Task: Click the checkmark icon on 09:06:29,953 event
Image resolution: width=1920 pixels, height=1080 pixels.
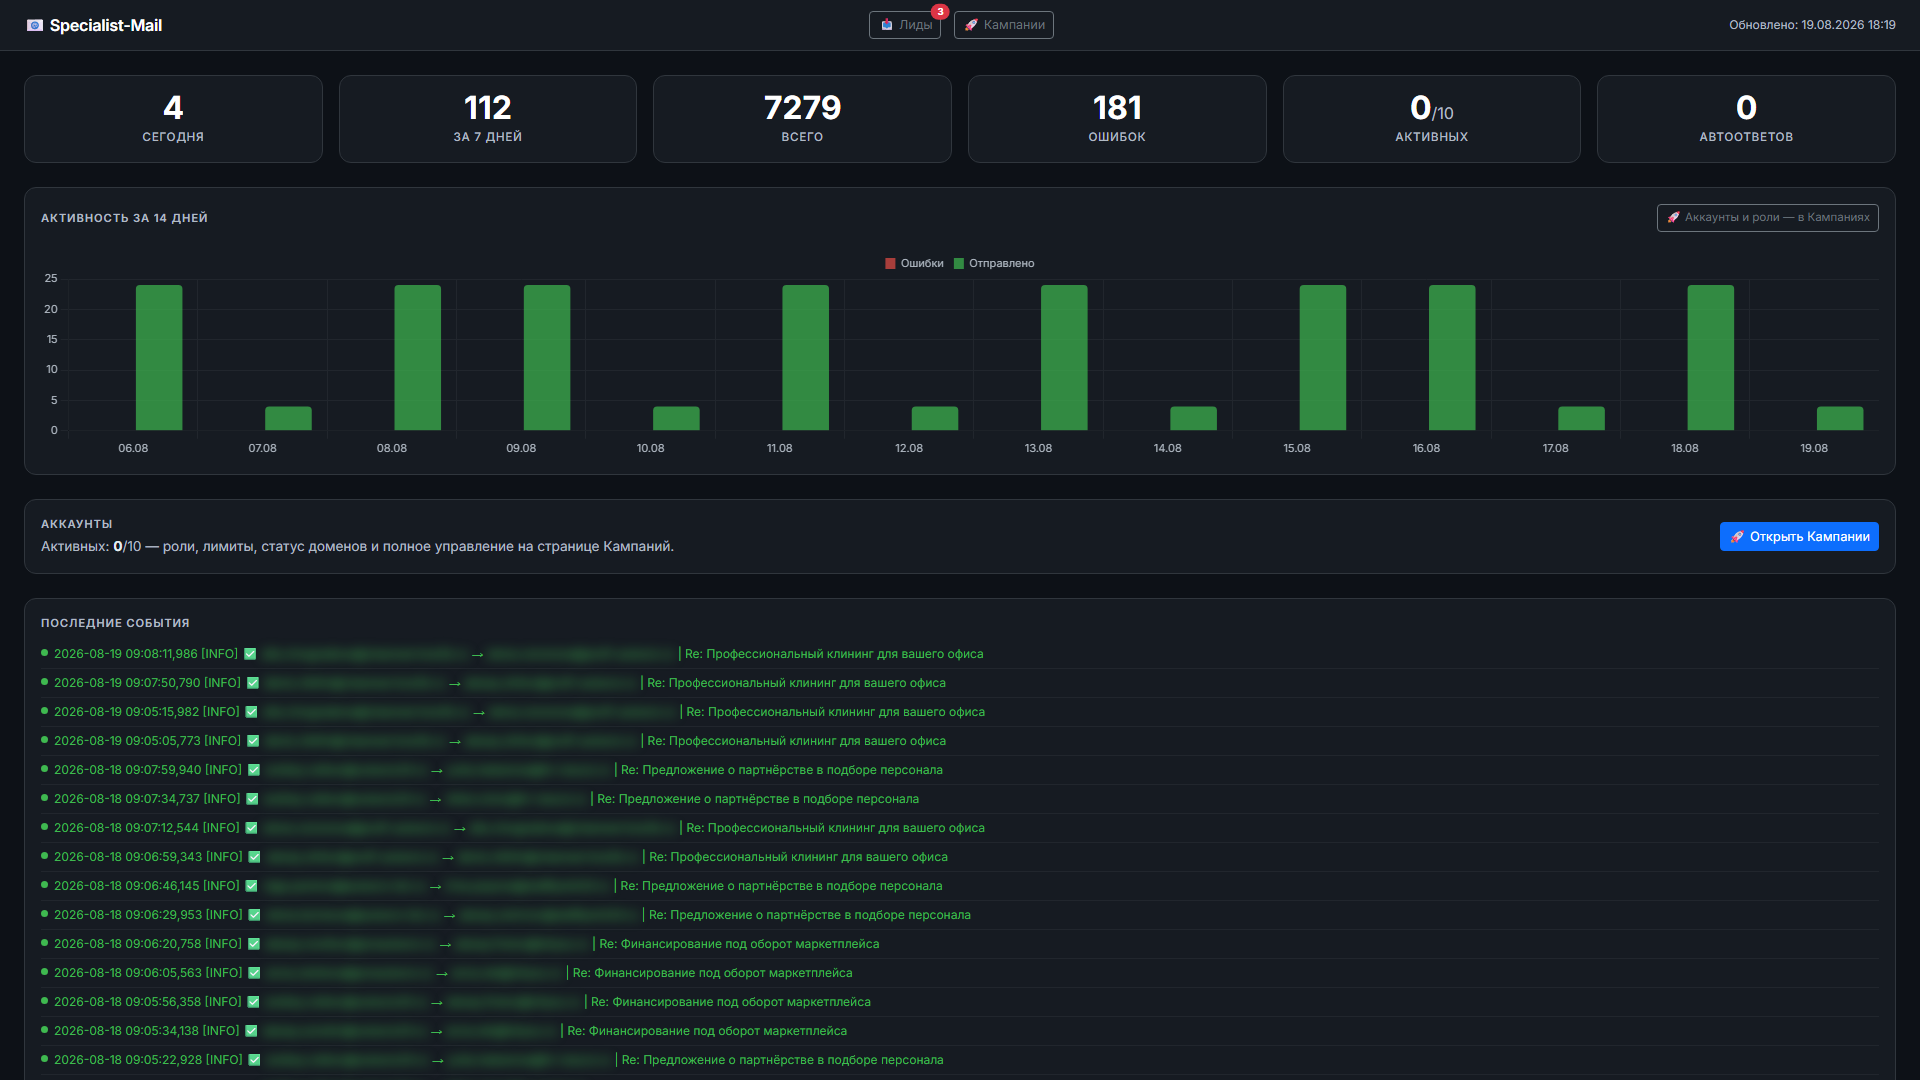Action: click(x=254, y=915)
